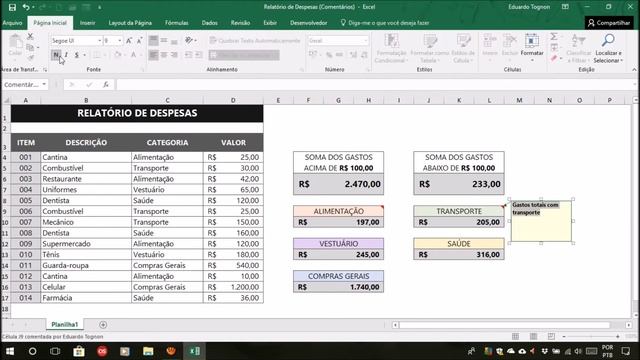Click the Copy icon
This screenshot has width=640, height=360.
(30, 47)
